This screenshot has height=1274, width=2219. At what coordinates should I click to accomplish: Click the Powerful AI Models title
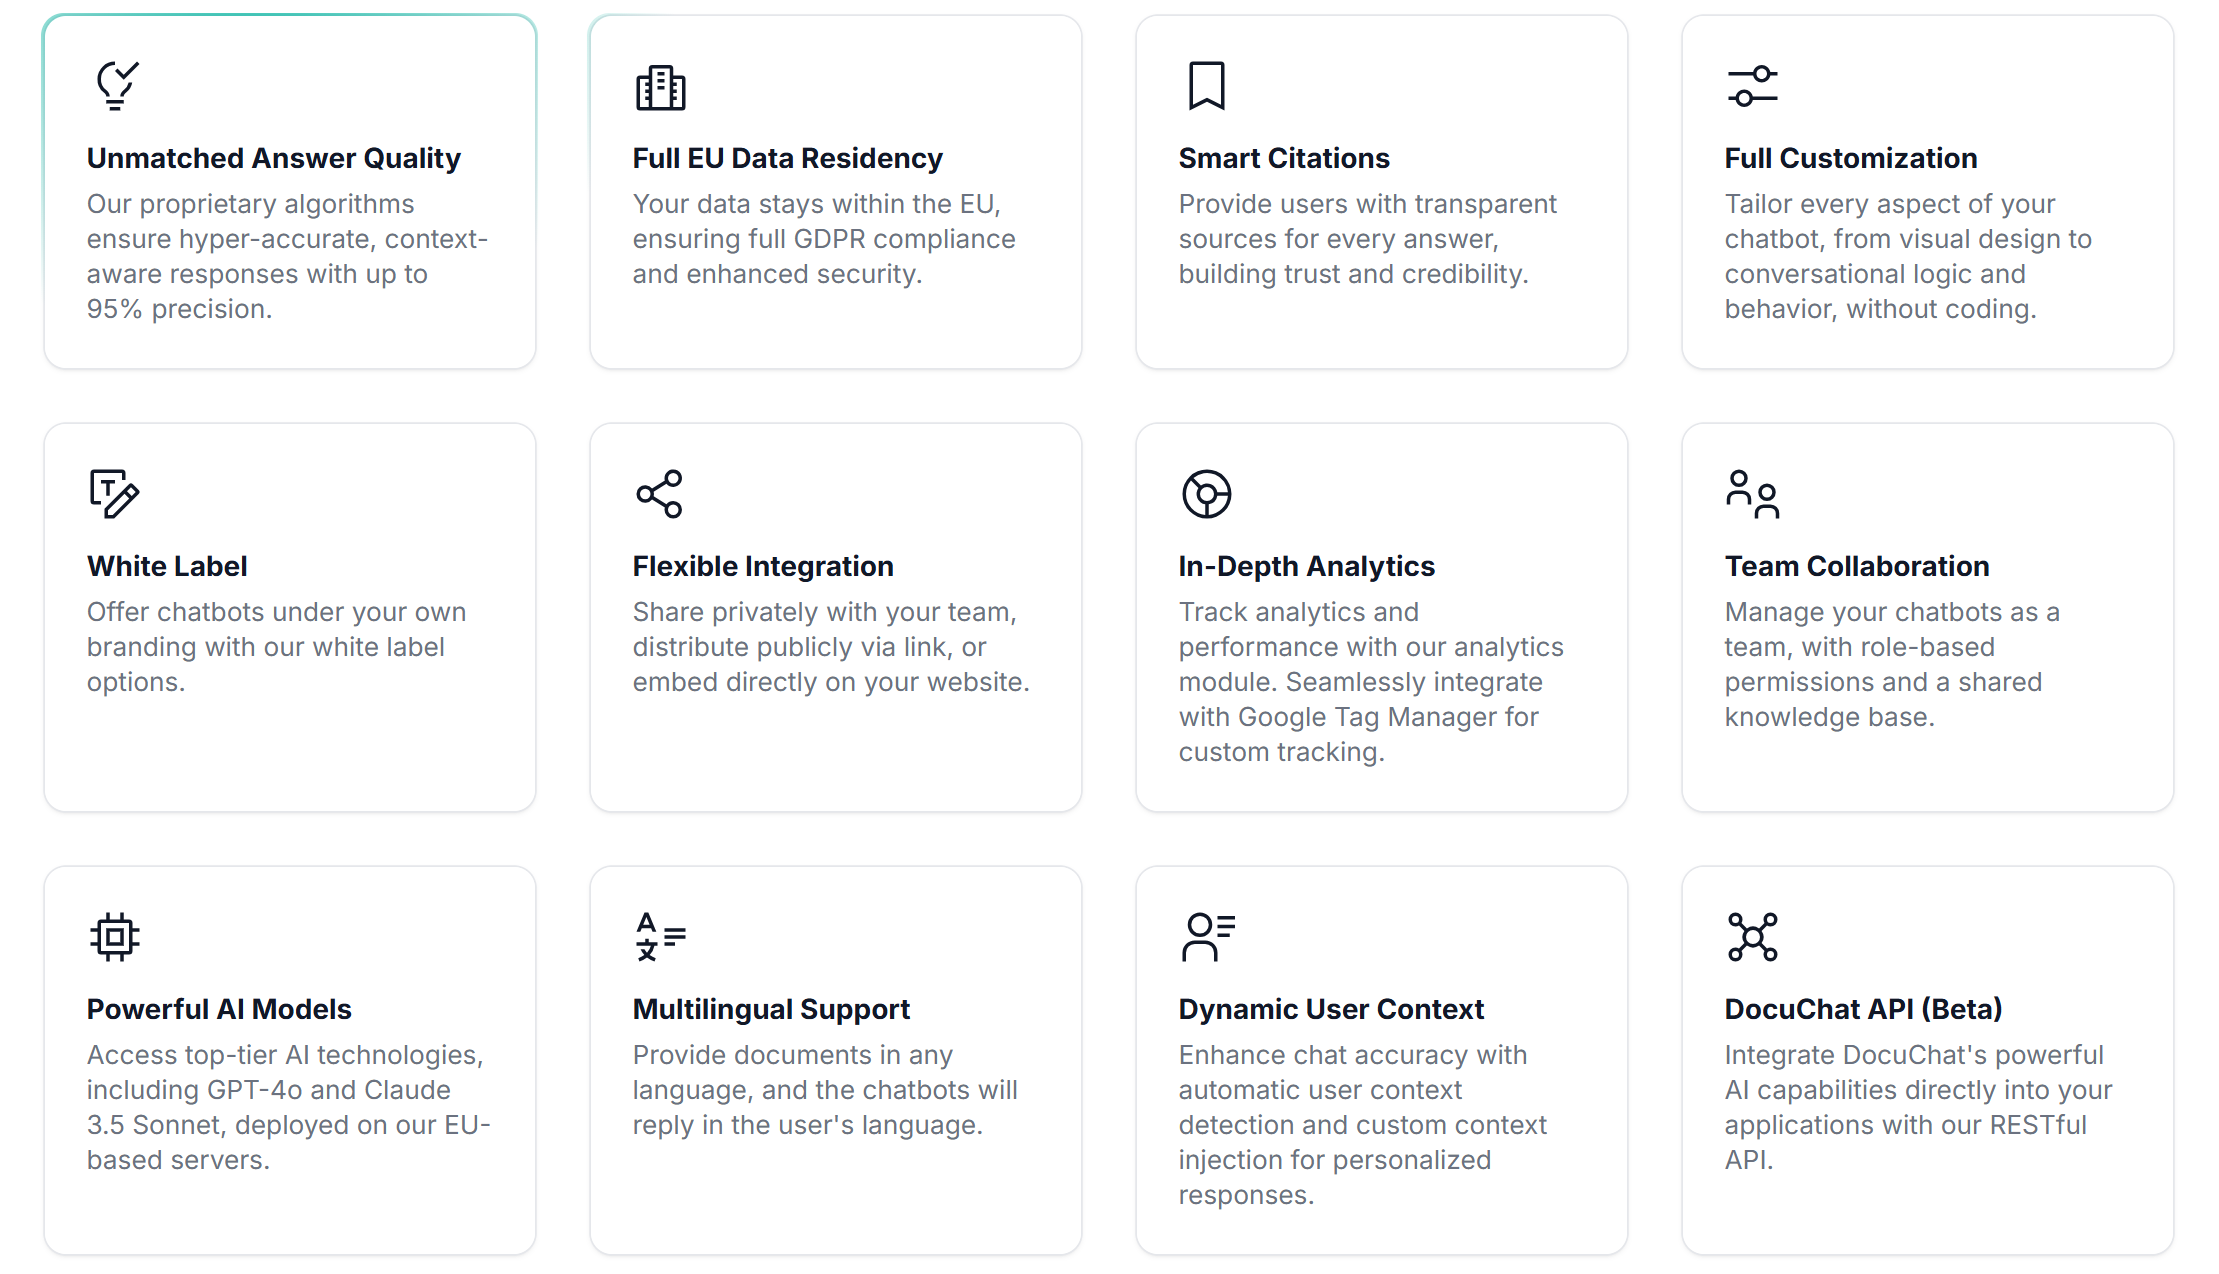tap(219, 1009)
